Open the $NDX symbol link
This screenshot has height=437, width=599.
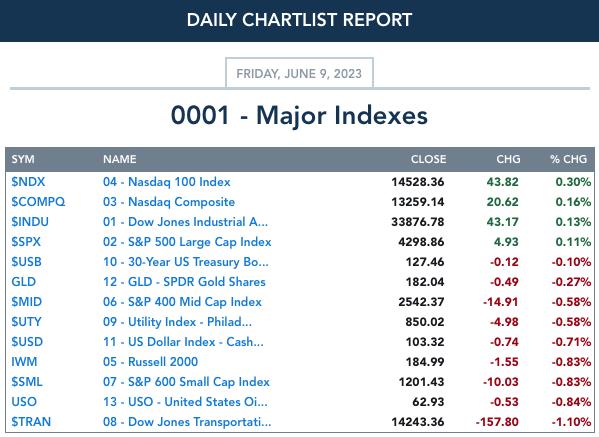click(28, 182)
